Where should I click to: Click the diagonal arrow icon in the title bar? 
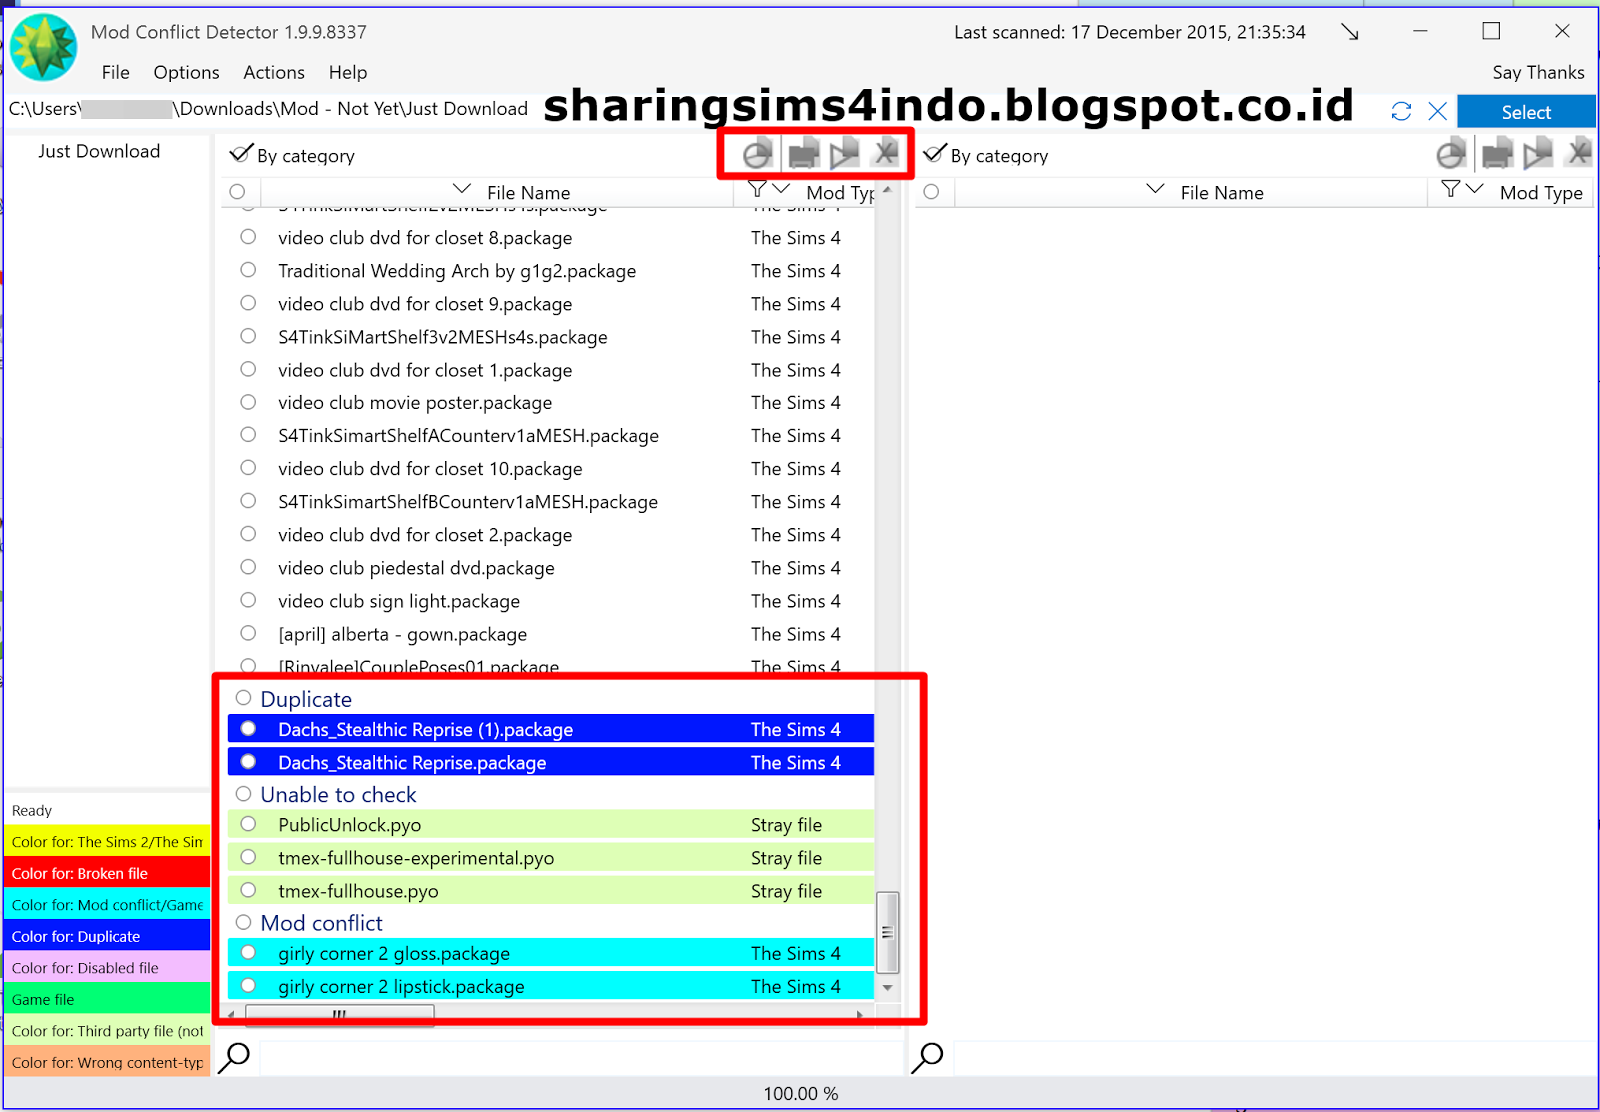click(1350, 32)
